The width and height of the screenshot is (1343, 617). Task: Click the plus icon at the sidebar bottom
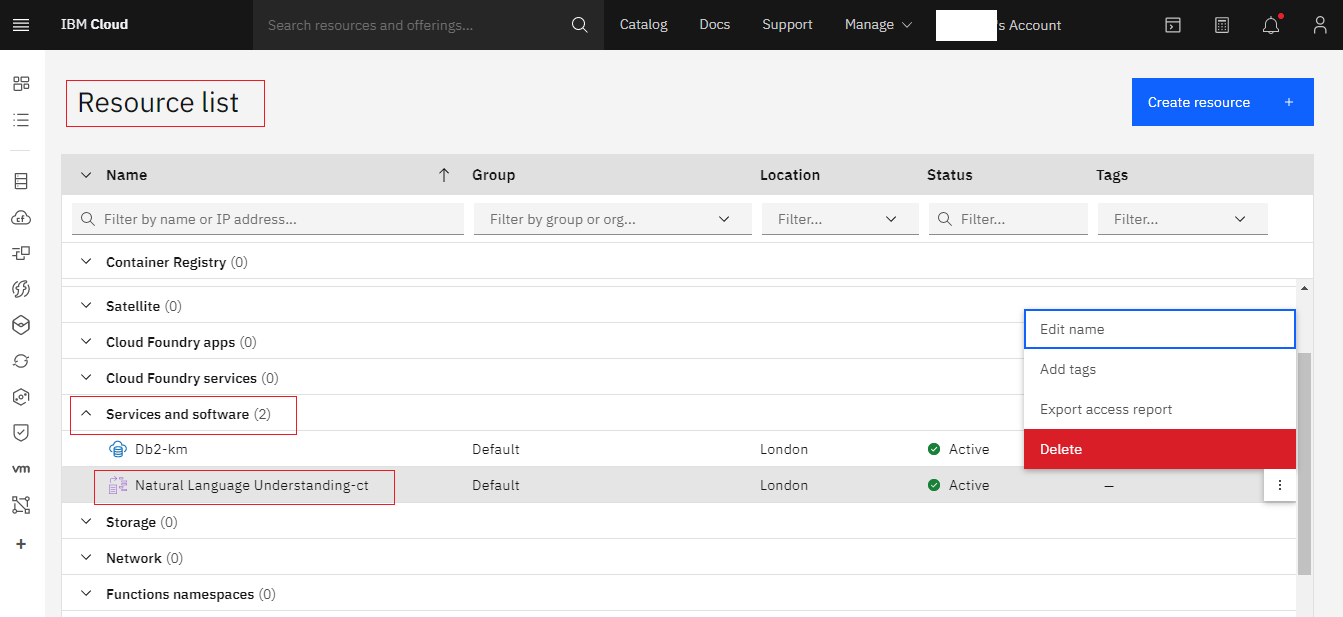[21, 544]
